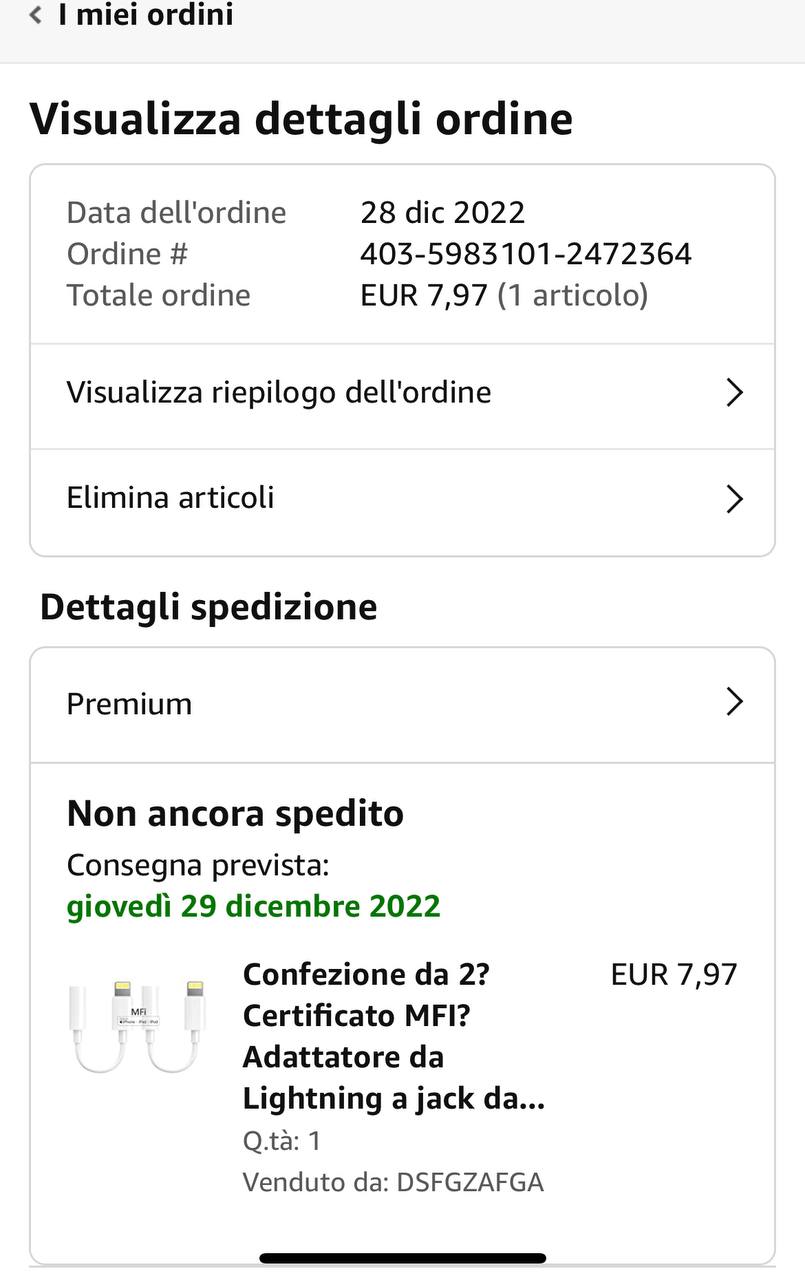This screenshot has width=805, height=1280.
Task: Open the Lightning adapter product thumbnail
Action: tap(137, 1027)
